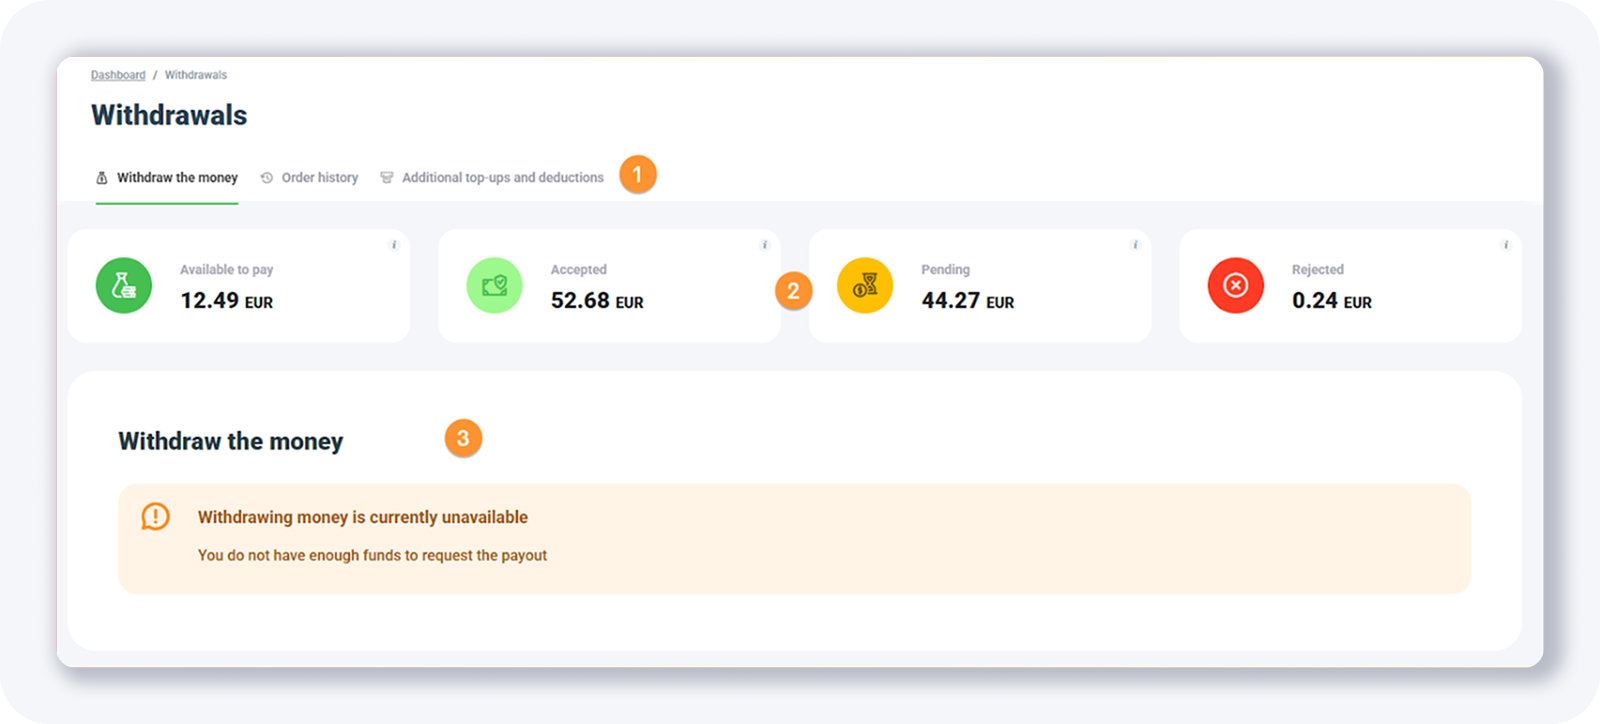
Task: Click the 12.49 EUR available amount
Action: (x=226, y=301)
